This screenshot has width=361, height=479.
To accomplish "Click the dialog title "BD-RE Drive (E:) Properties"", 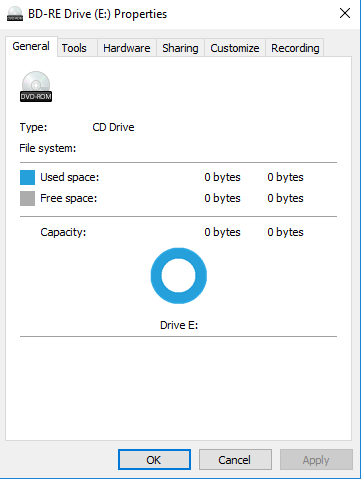I will tap(97, 14).
